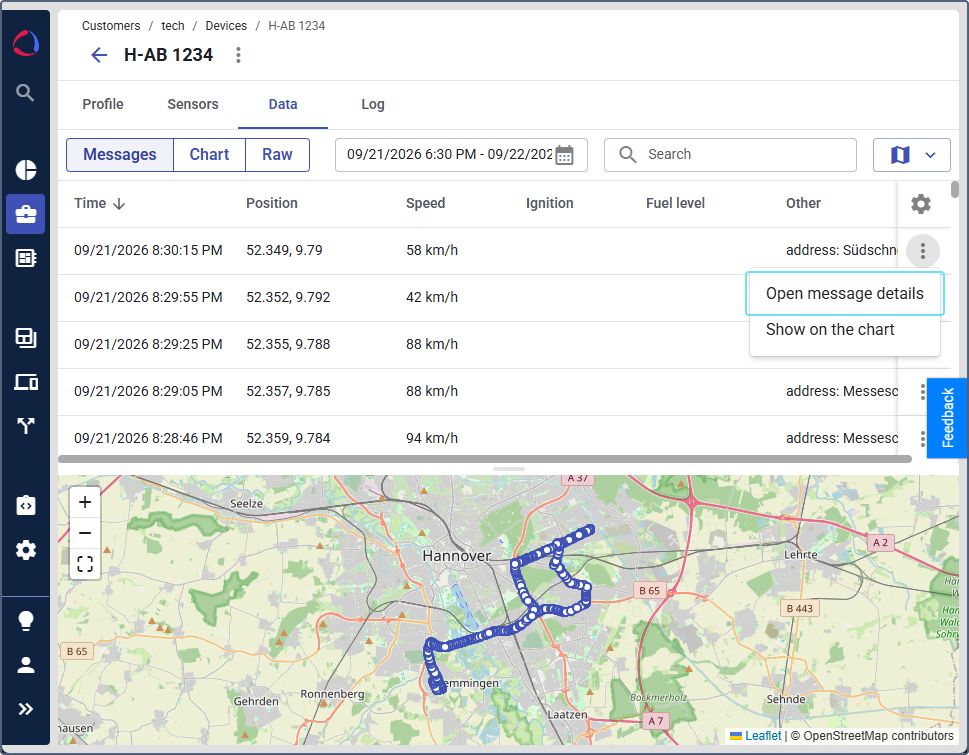This screenshot has width=969, height=755.
Task: Open the user account icon in sidebar
Action: pos(25,665)
